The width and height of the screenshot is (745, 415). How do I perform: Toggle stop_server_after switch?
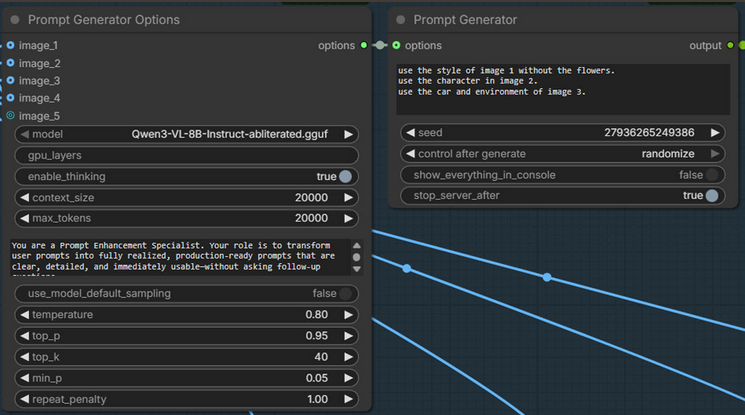(x=712, y=195)
